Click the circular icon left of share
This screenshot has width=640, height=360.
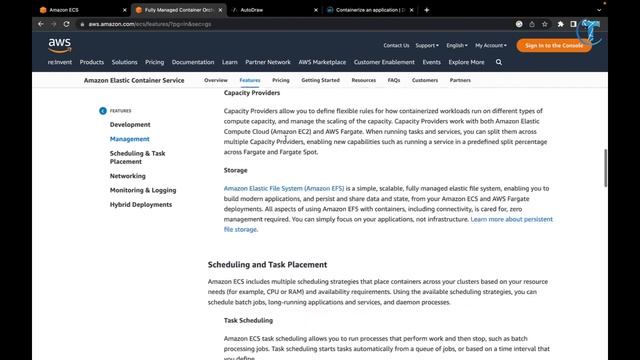(x=519, y=24)
